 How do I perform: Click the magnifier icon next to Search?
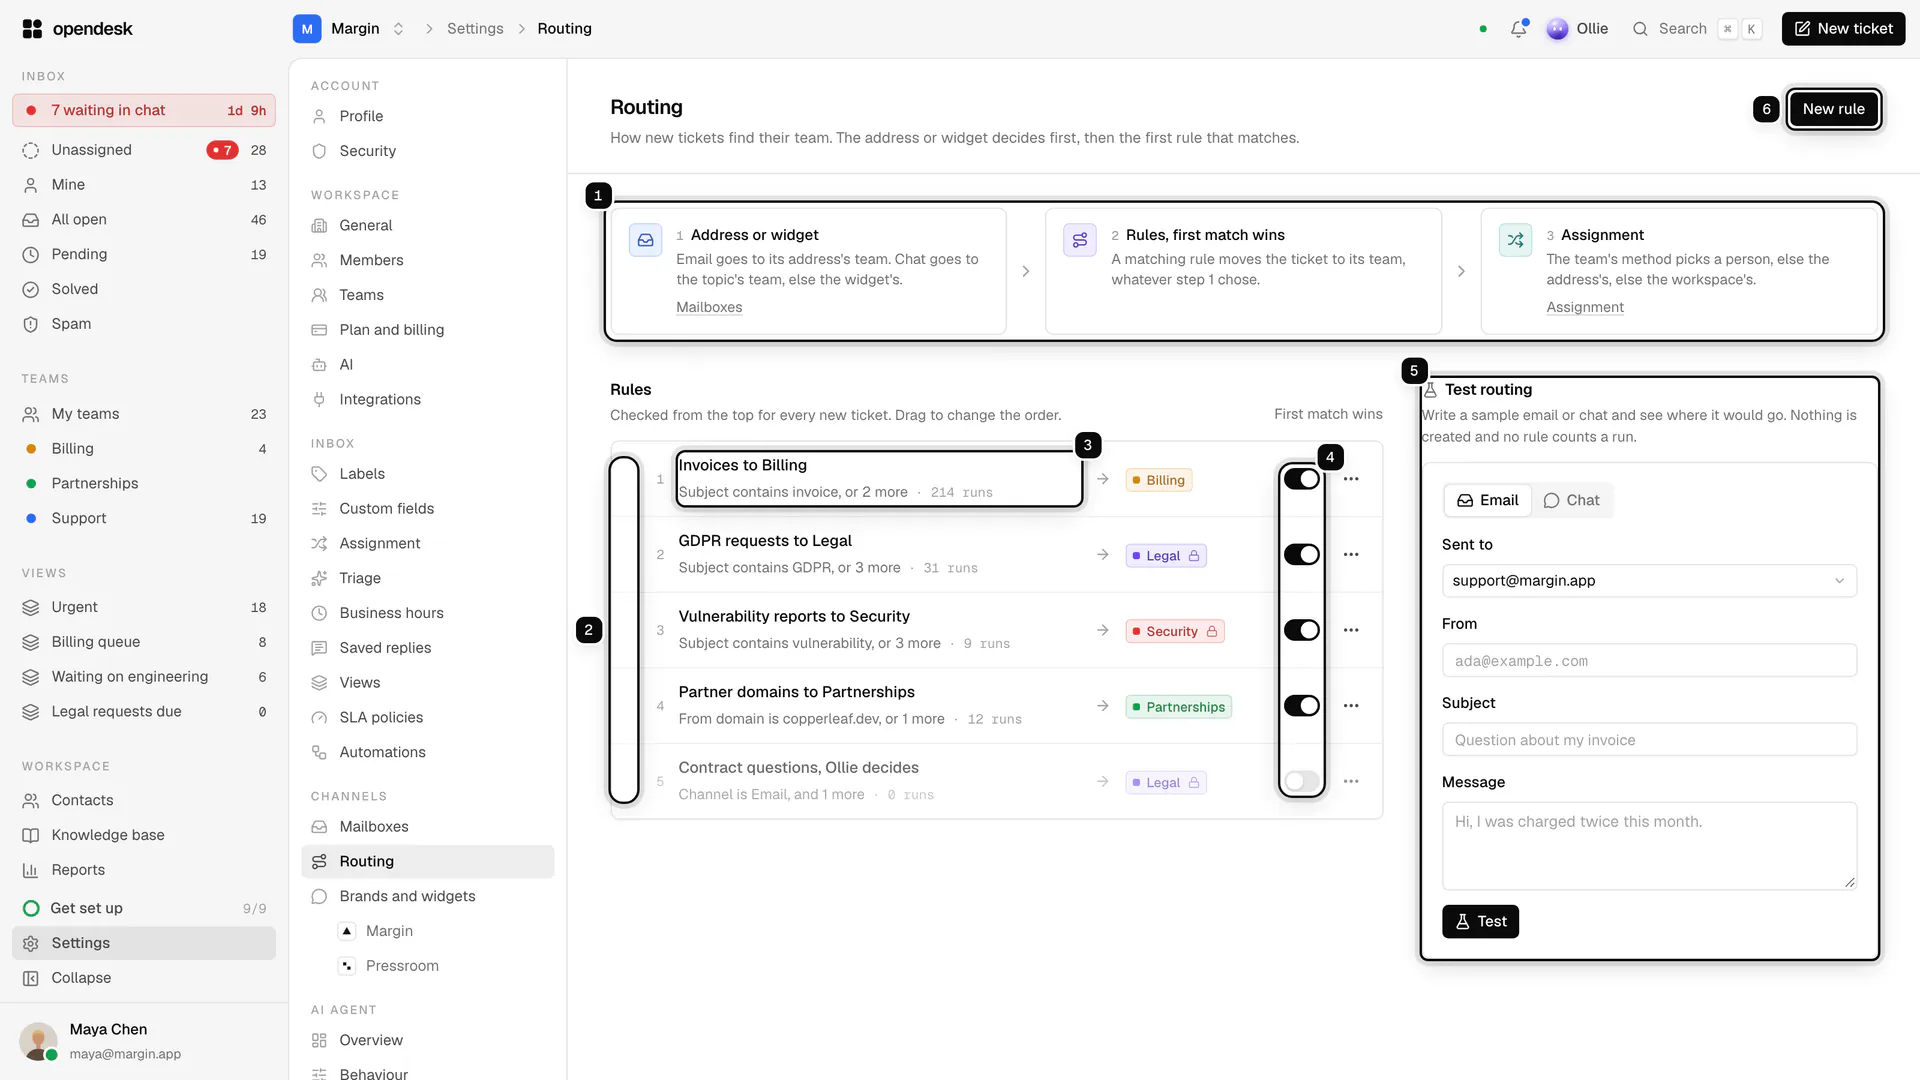point(1640,29)
